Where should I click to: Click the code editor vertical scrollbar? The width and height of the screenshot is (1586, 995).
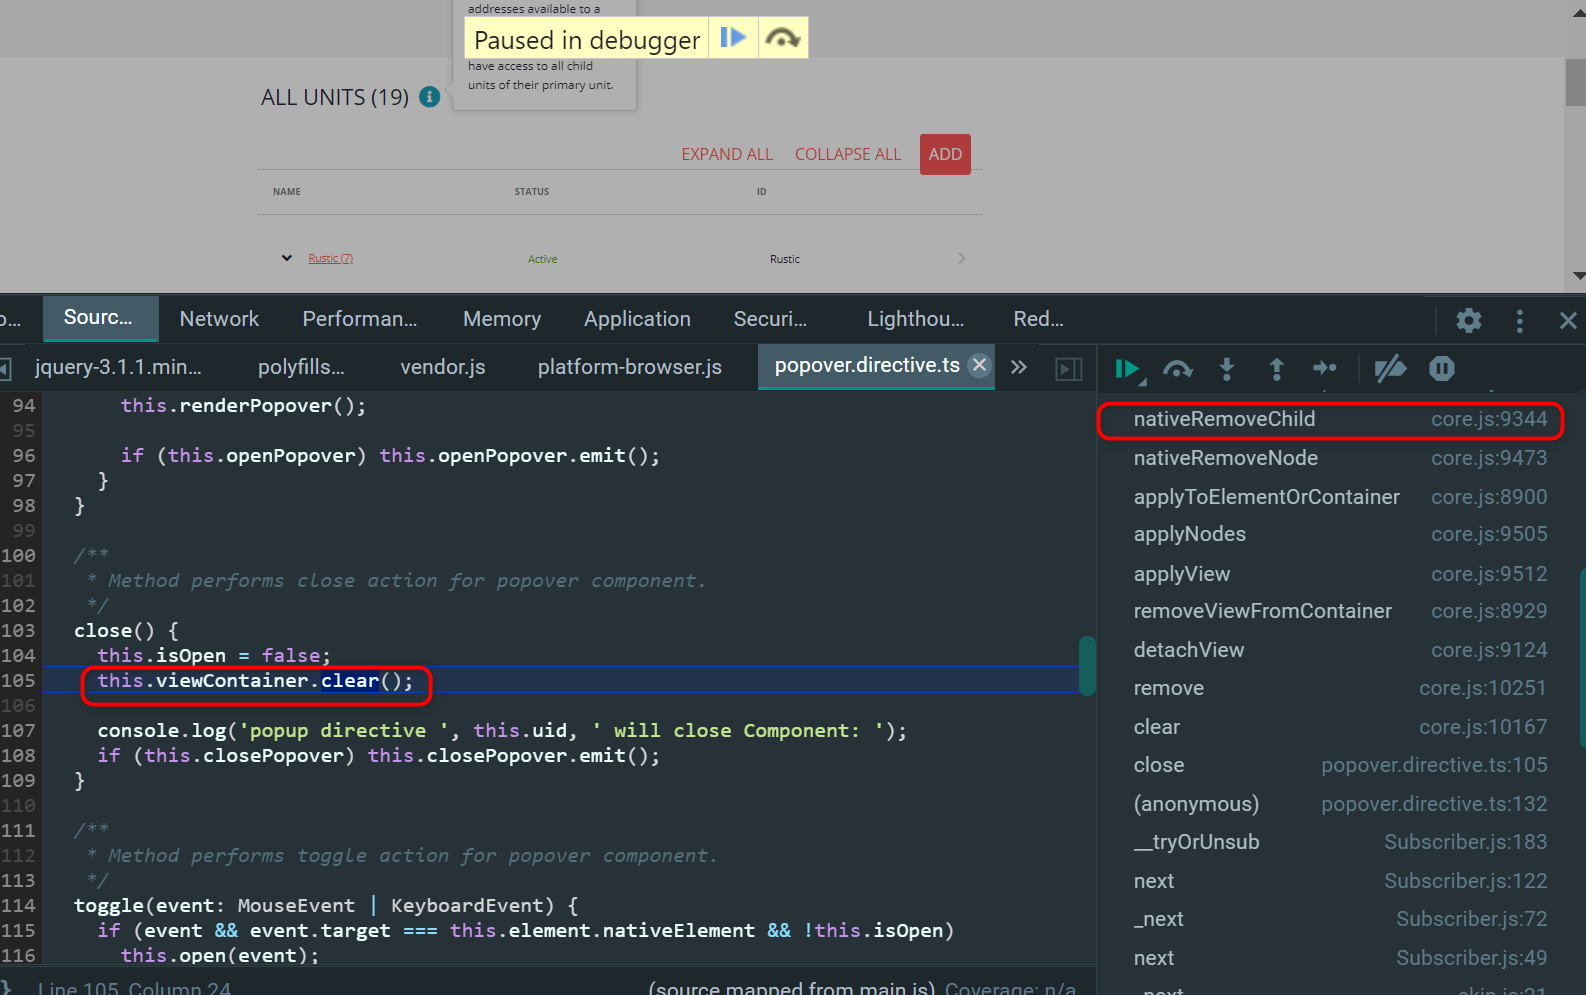(1087, 665)
